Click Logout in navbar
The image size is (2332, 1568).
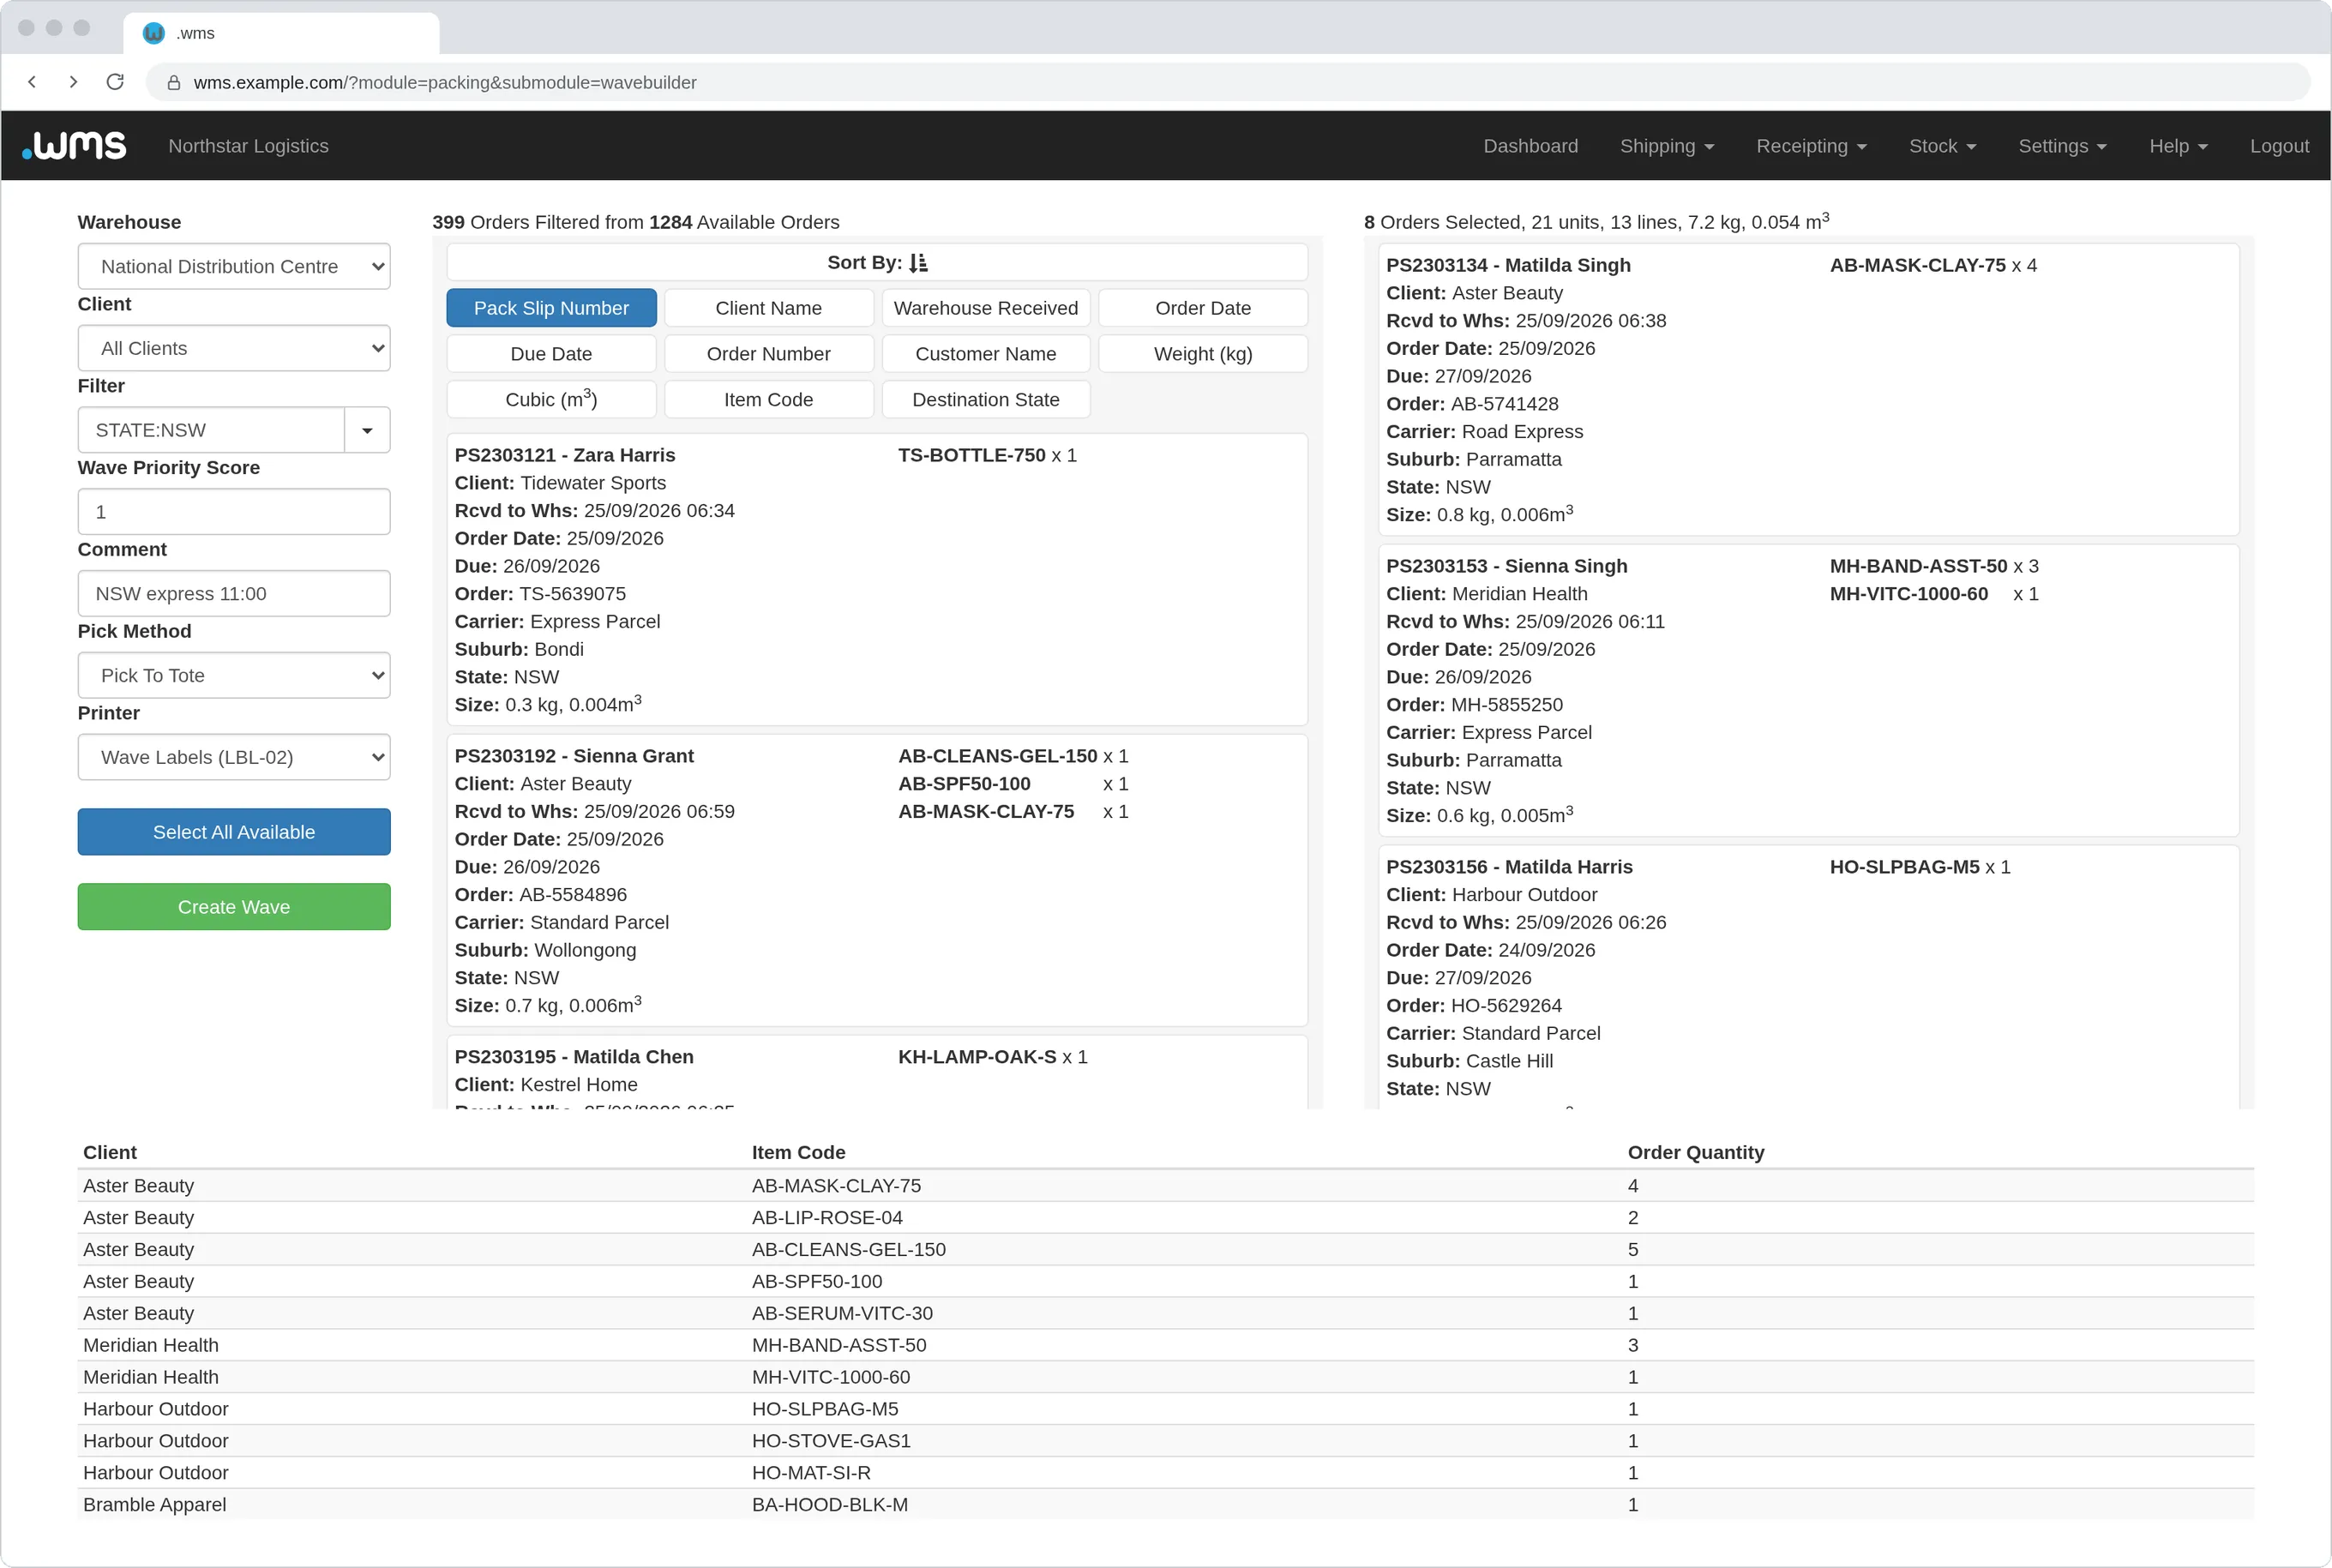click(2279, 146)
